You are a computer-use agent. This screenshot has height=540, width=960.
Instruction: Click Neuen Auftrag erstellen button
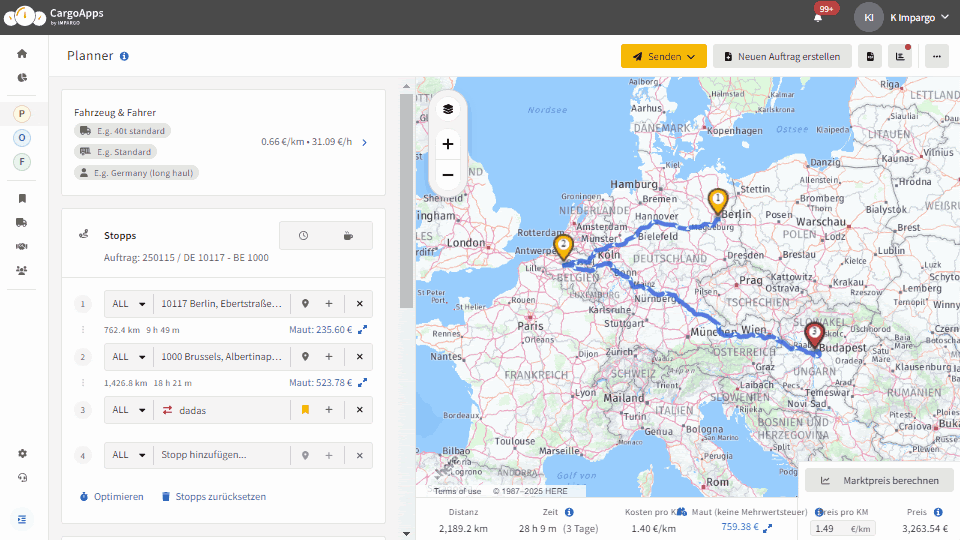tap(782, 56)
